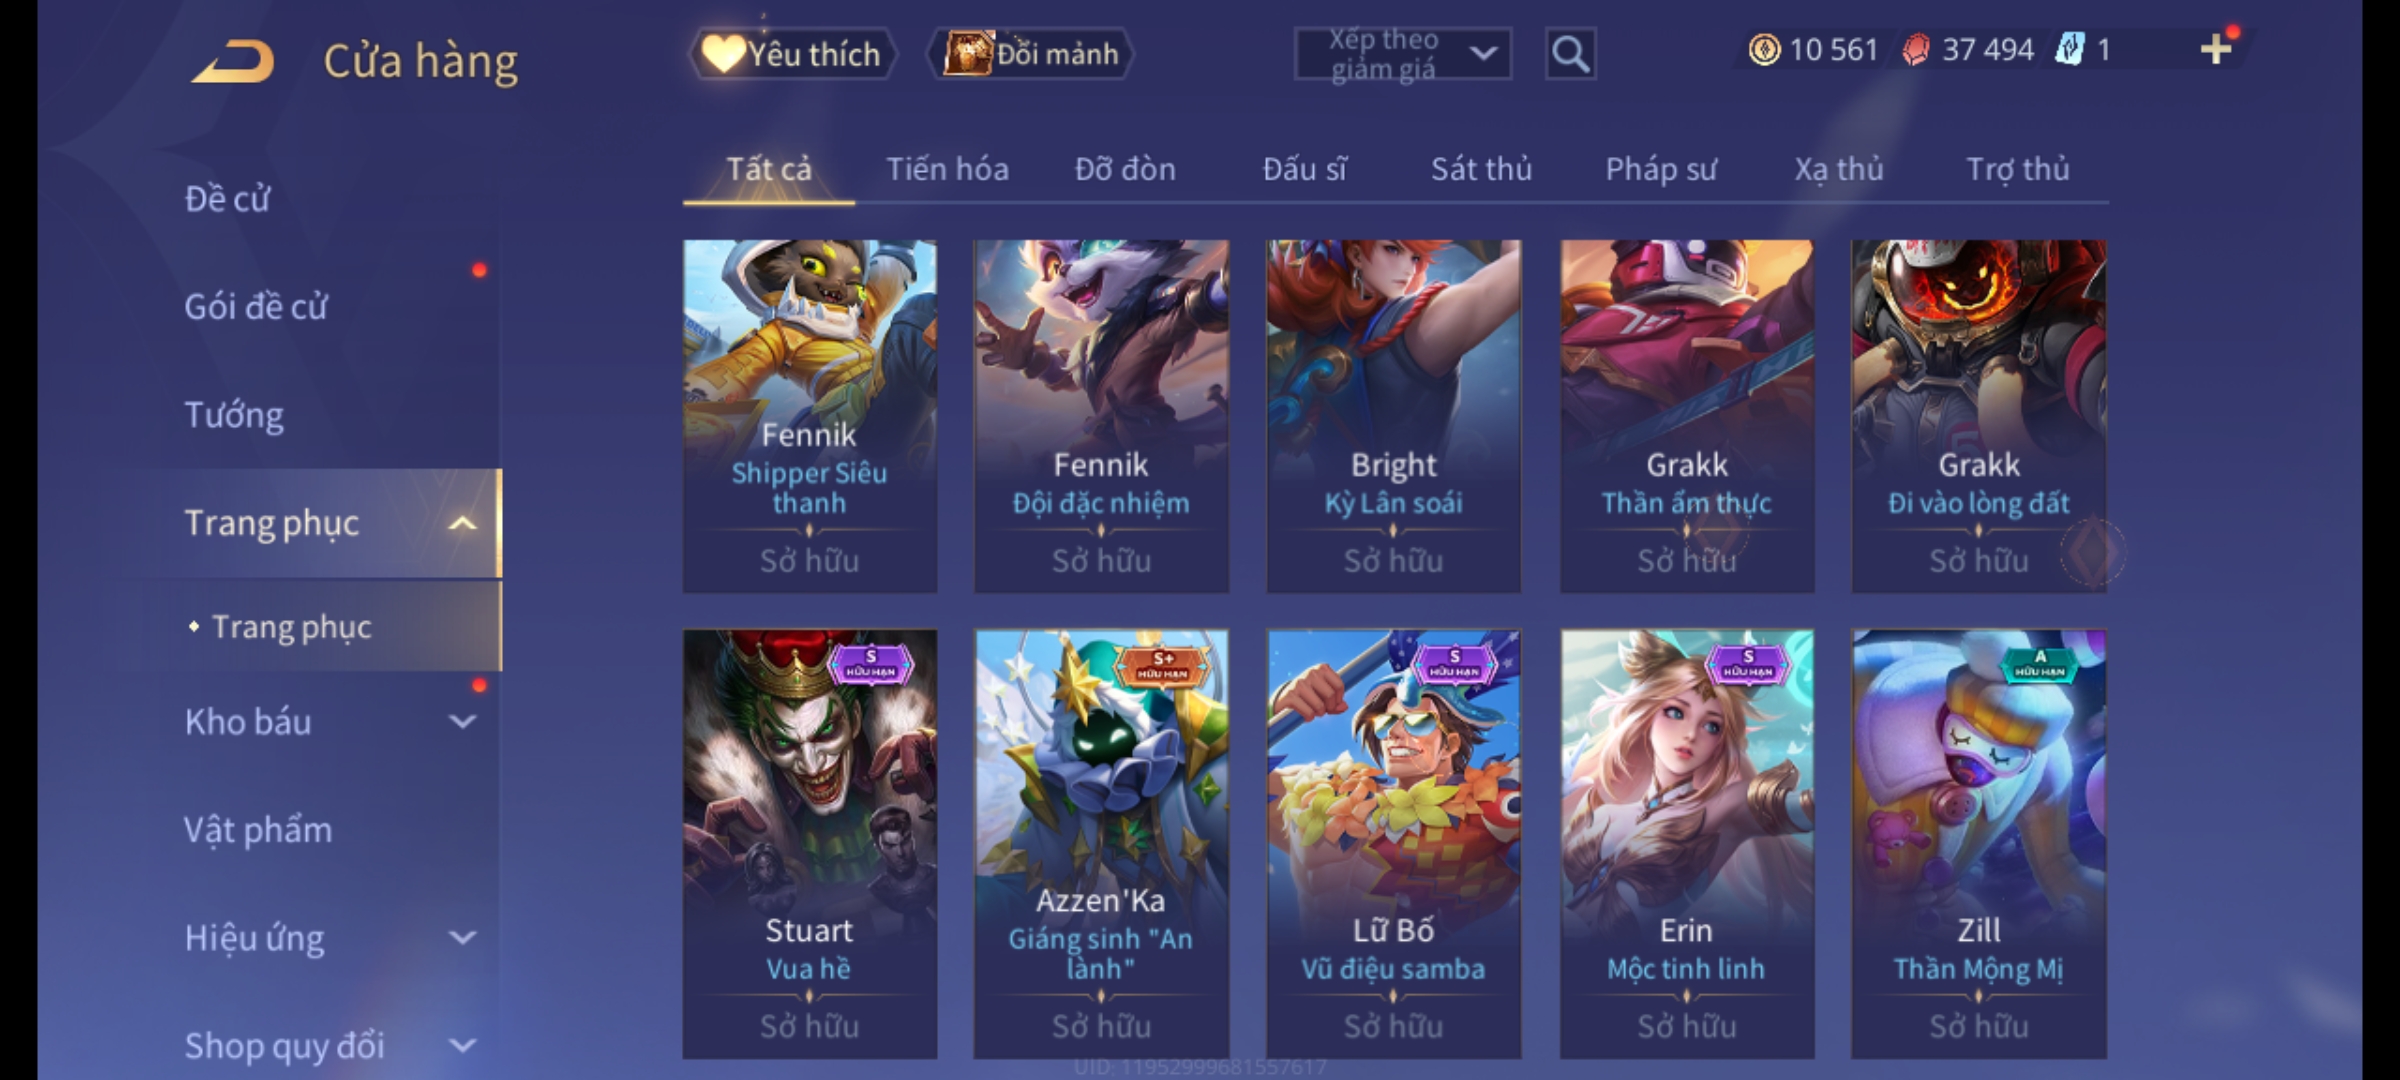2400x1080 pixels.
Task: Tap the plus icon to add currency
Action: [x=2216, y=49]
